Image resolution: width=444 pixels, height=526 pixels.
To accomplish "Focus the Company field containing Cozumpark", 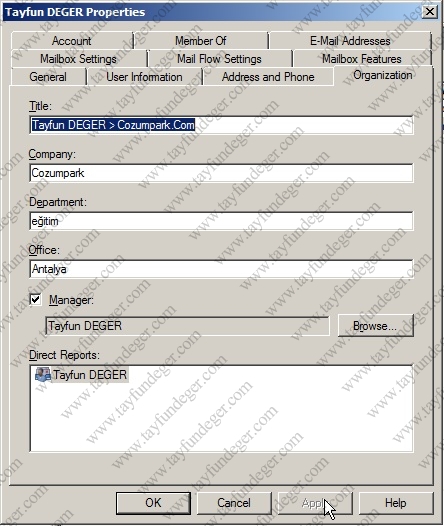I will coord(221,173).
